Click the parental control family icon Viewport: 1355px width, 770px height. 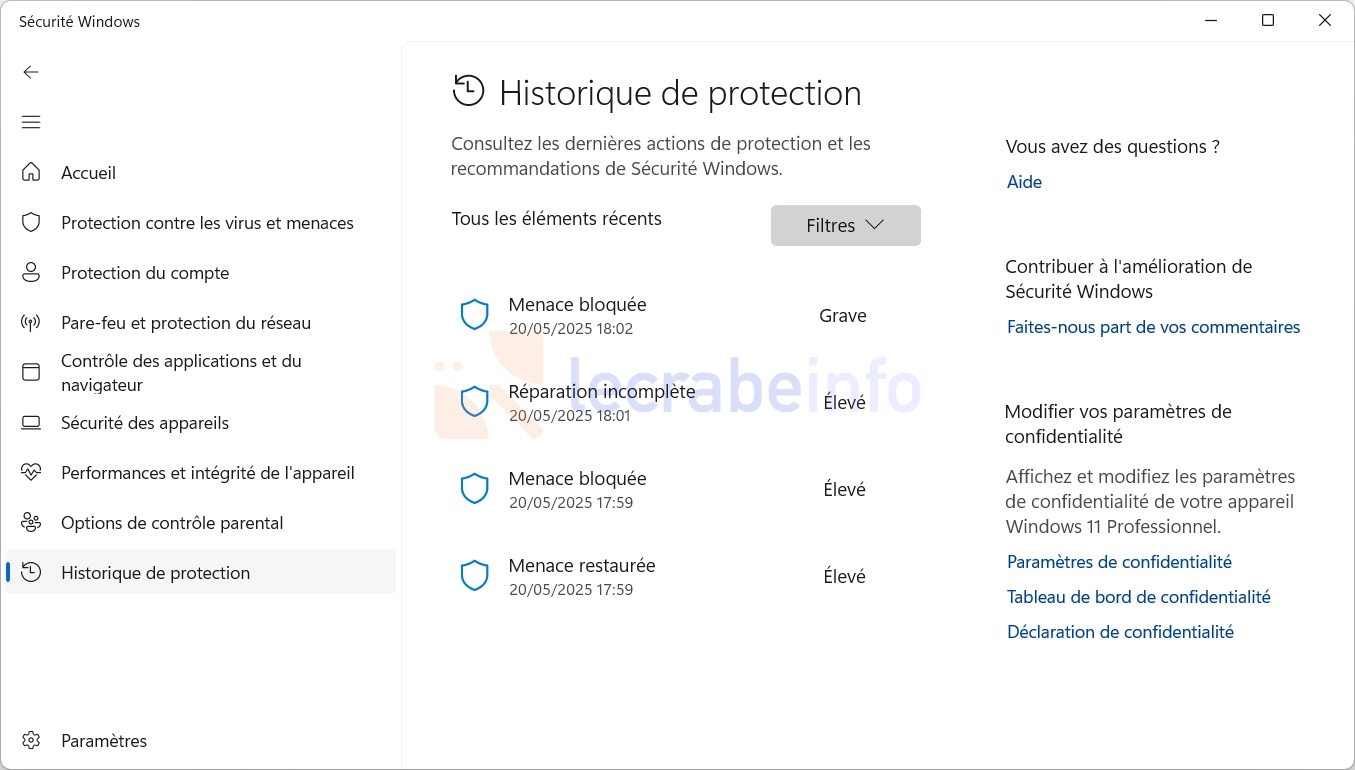point(31,522)
